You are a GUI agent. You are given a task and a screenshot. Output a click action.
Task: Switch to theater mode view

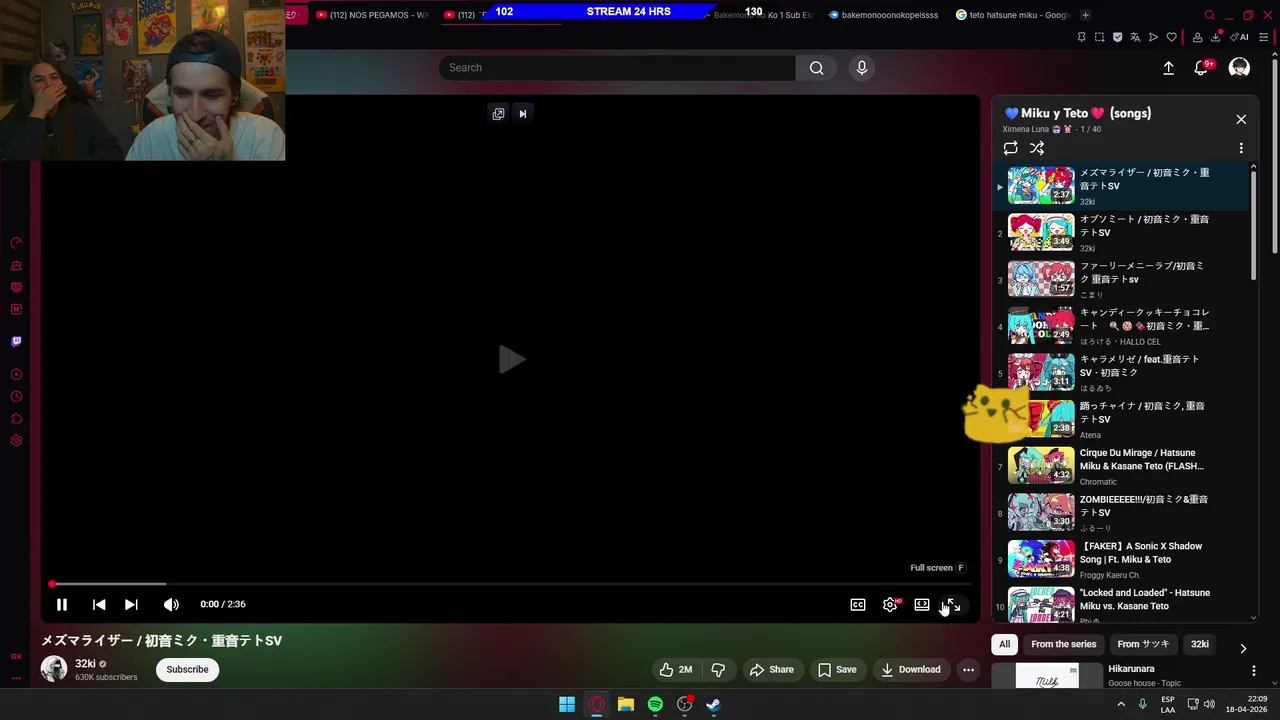tap(922, 604)
